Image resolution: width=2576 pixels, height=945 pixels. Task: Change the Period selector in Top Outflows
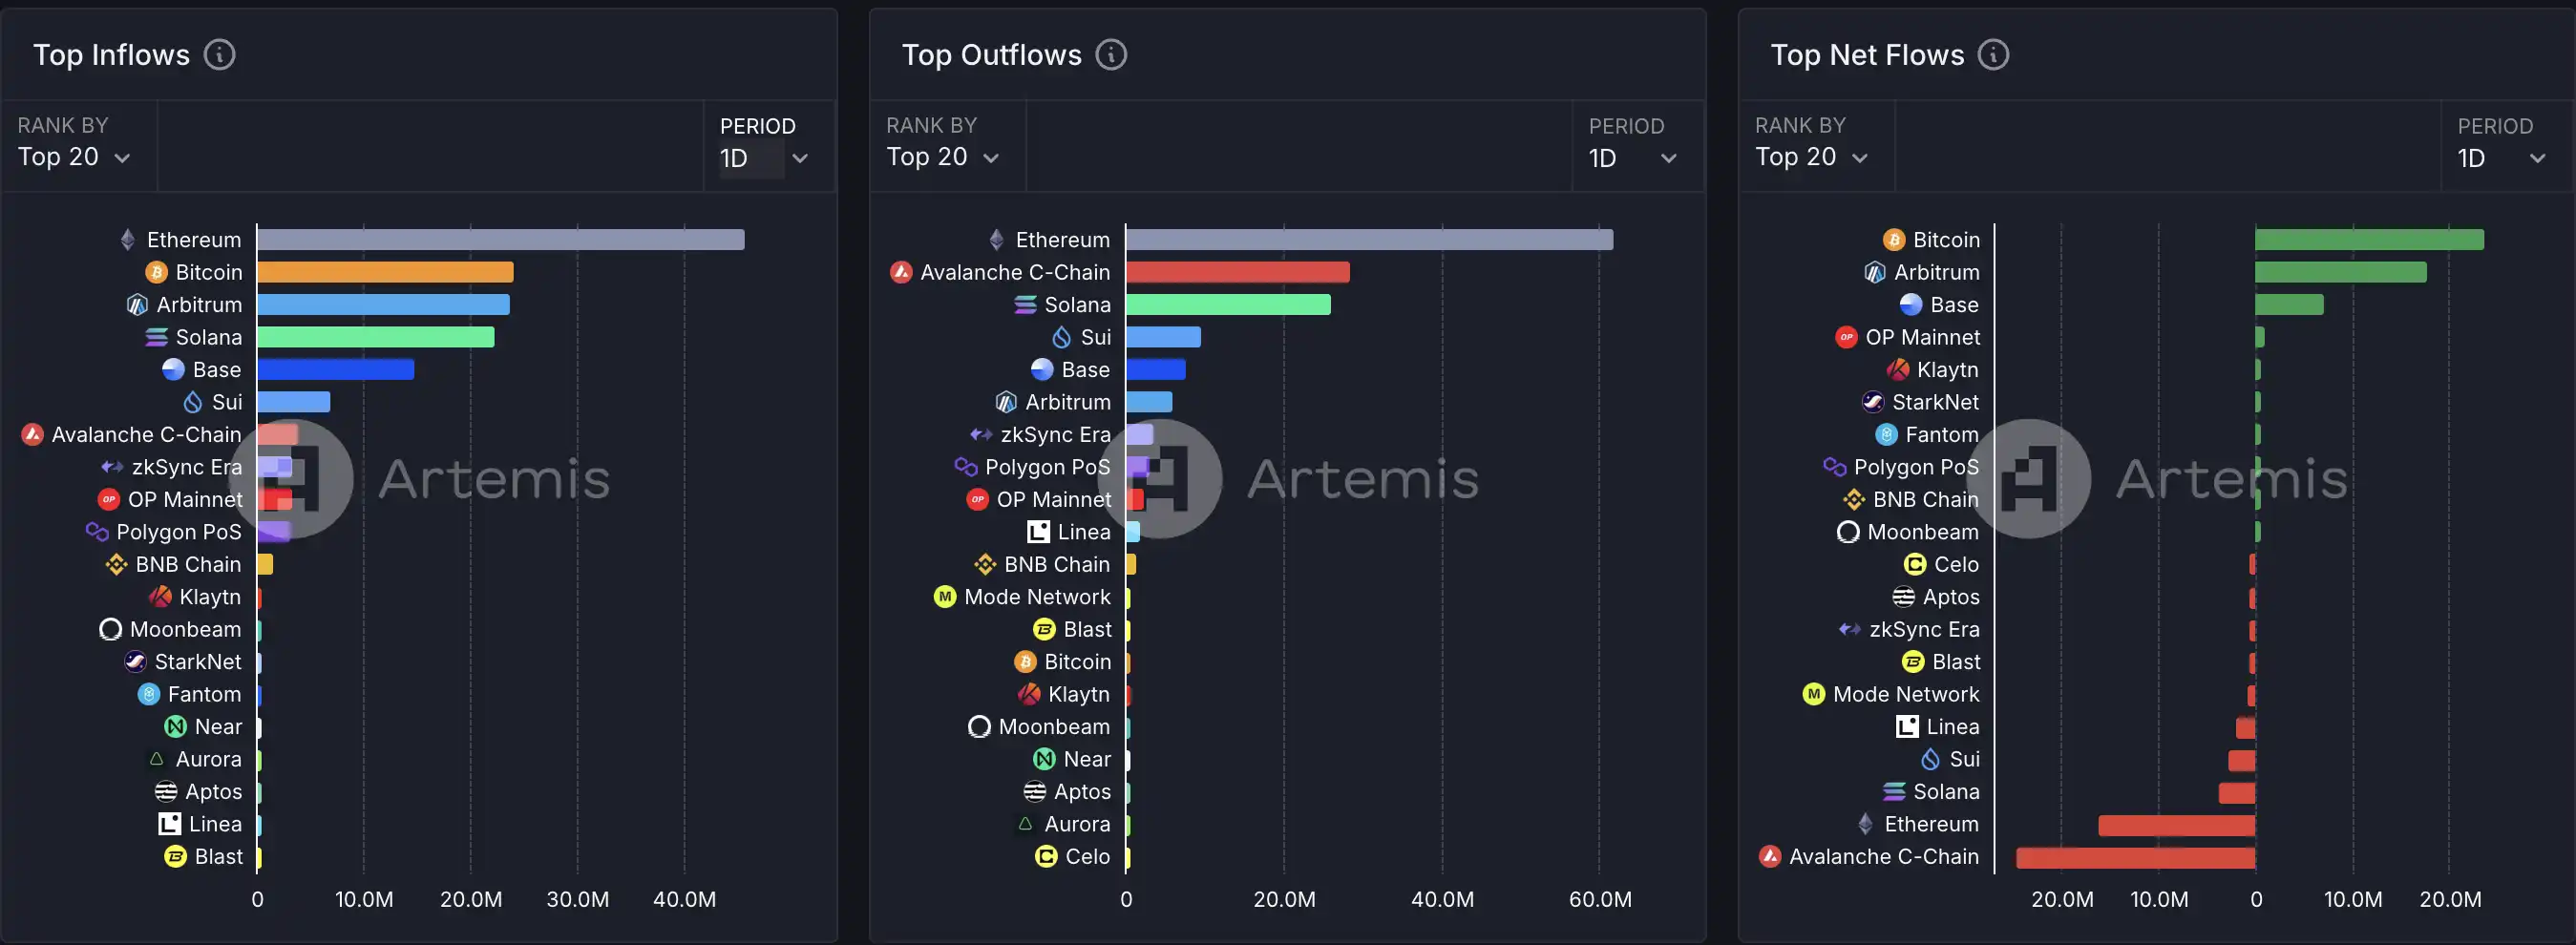point(1633,158)
